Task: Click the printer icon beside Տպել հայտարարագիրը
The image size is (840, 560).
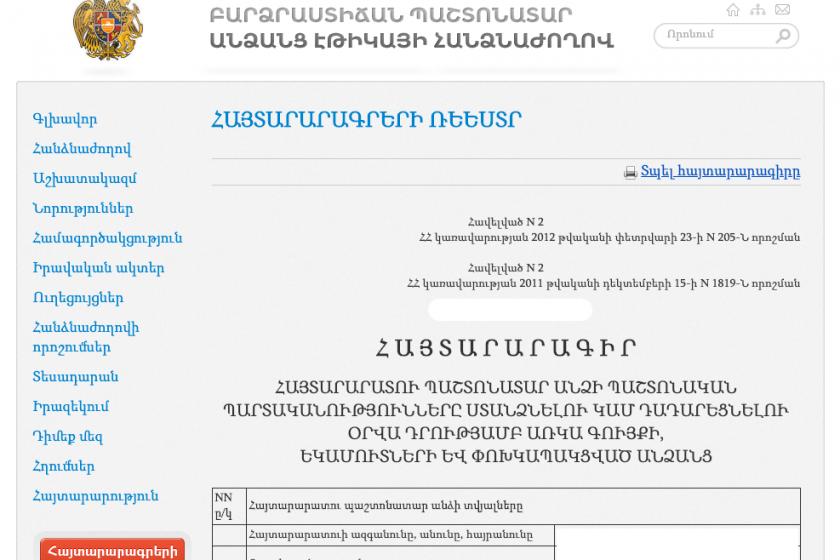Action: coord(631,173)
